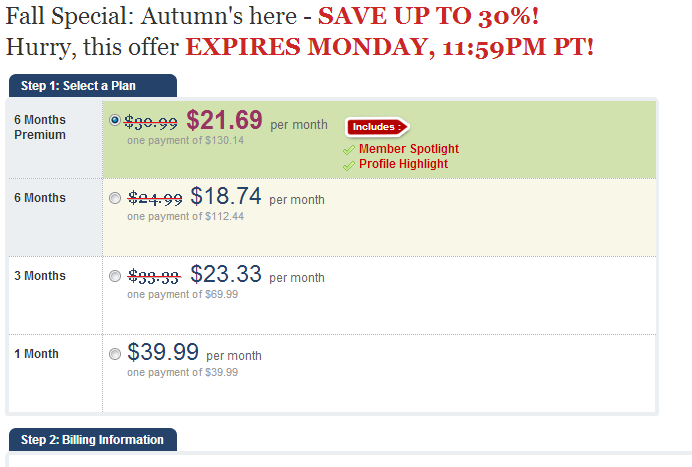
Task: Click the green checkmark beside Profile Highlight
Action: pos(348,164)
